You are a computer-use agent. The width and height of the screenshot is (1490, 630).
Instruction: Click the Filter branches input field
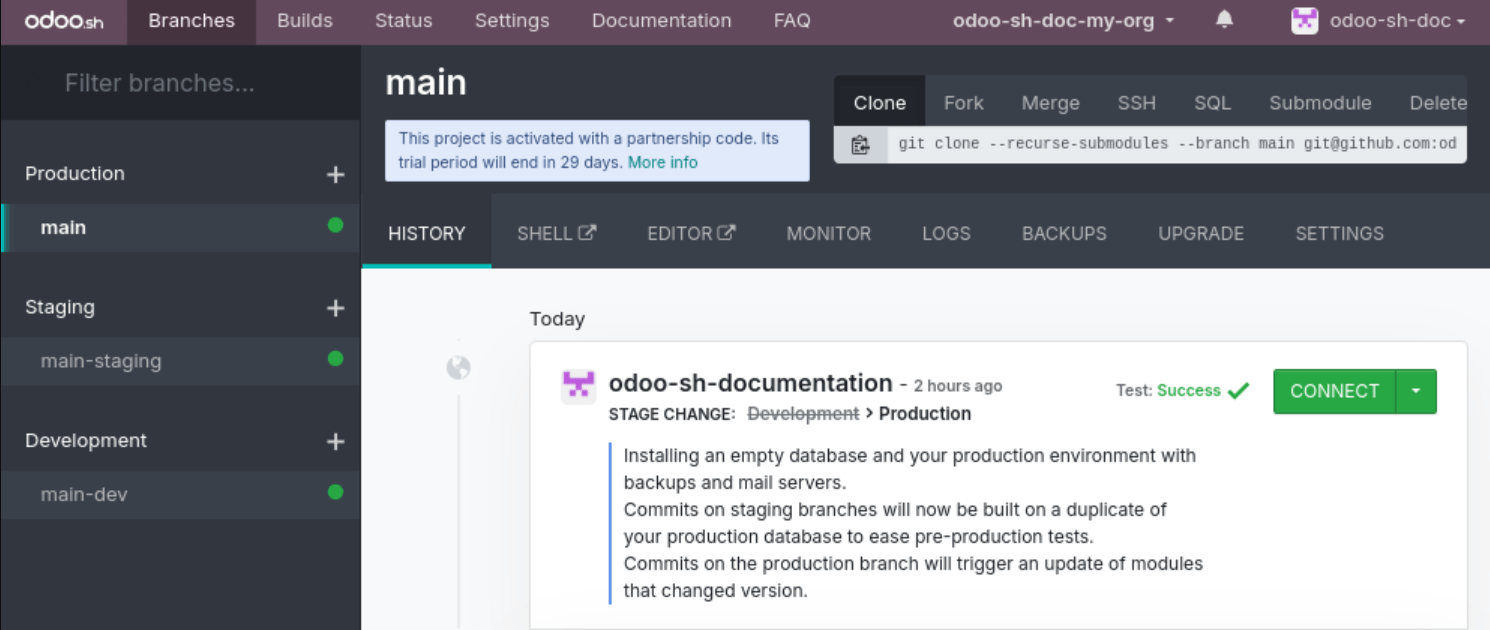160,83
